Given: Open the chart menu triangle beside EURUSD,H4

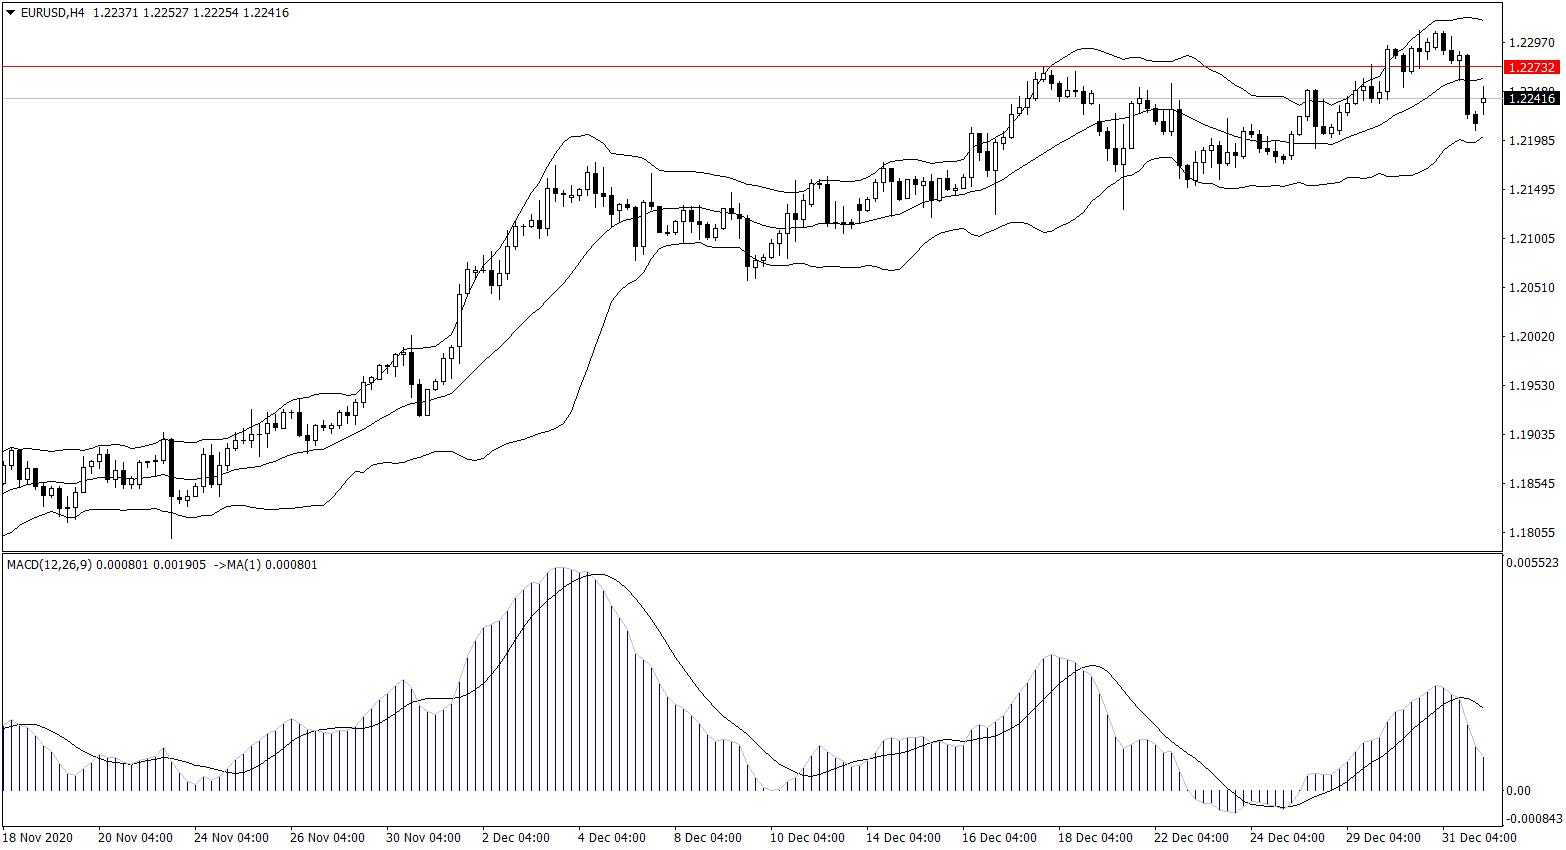Looking at the screenshot, I should pyautogui.click(x=10, y=13).
